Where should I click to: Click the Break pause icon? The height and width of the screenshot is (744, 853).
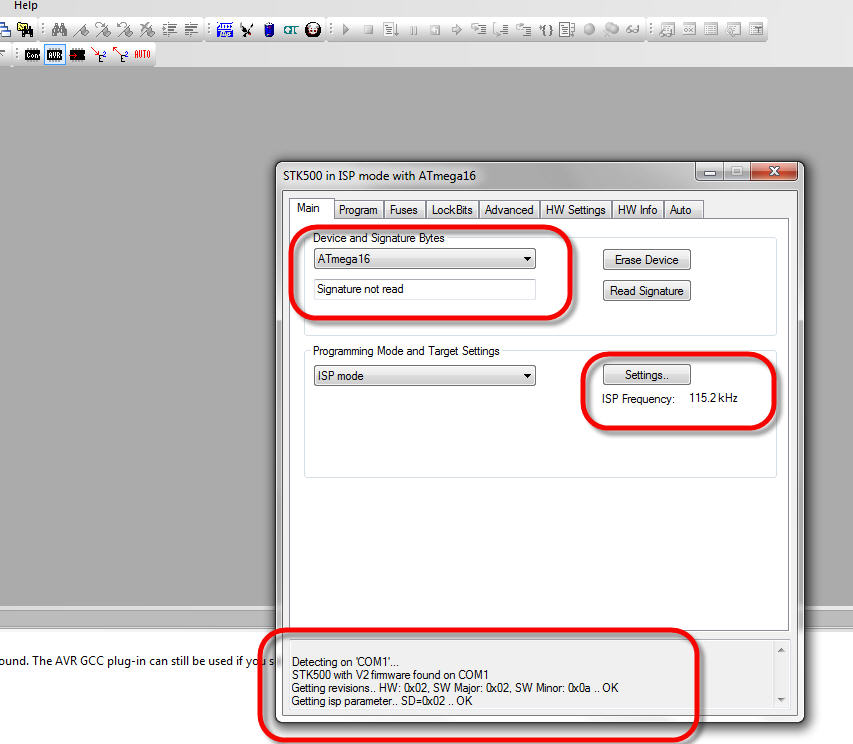pyautogui.click(x=413, y=30)
